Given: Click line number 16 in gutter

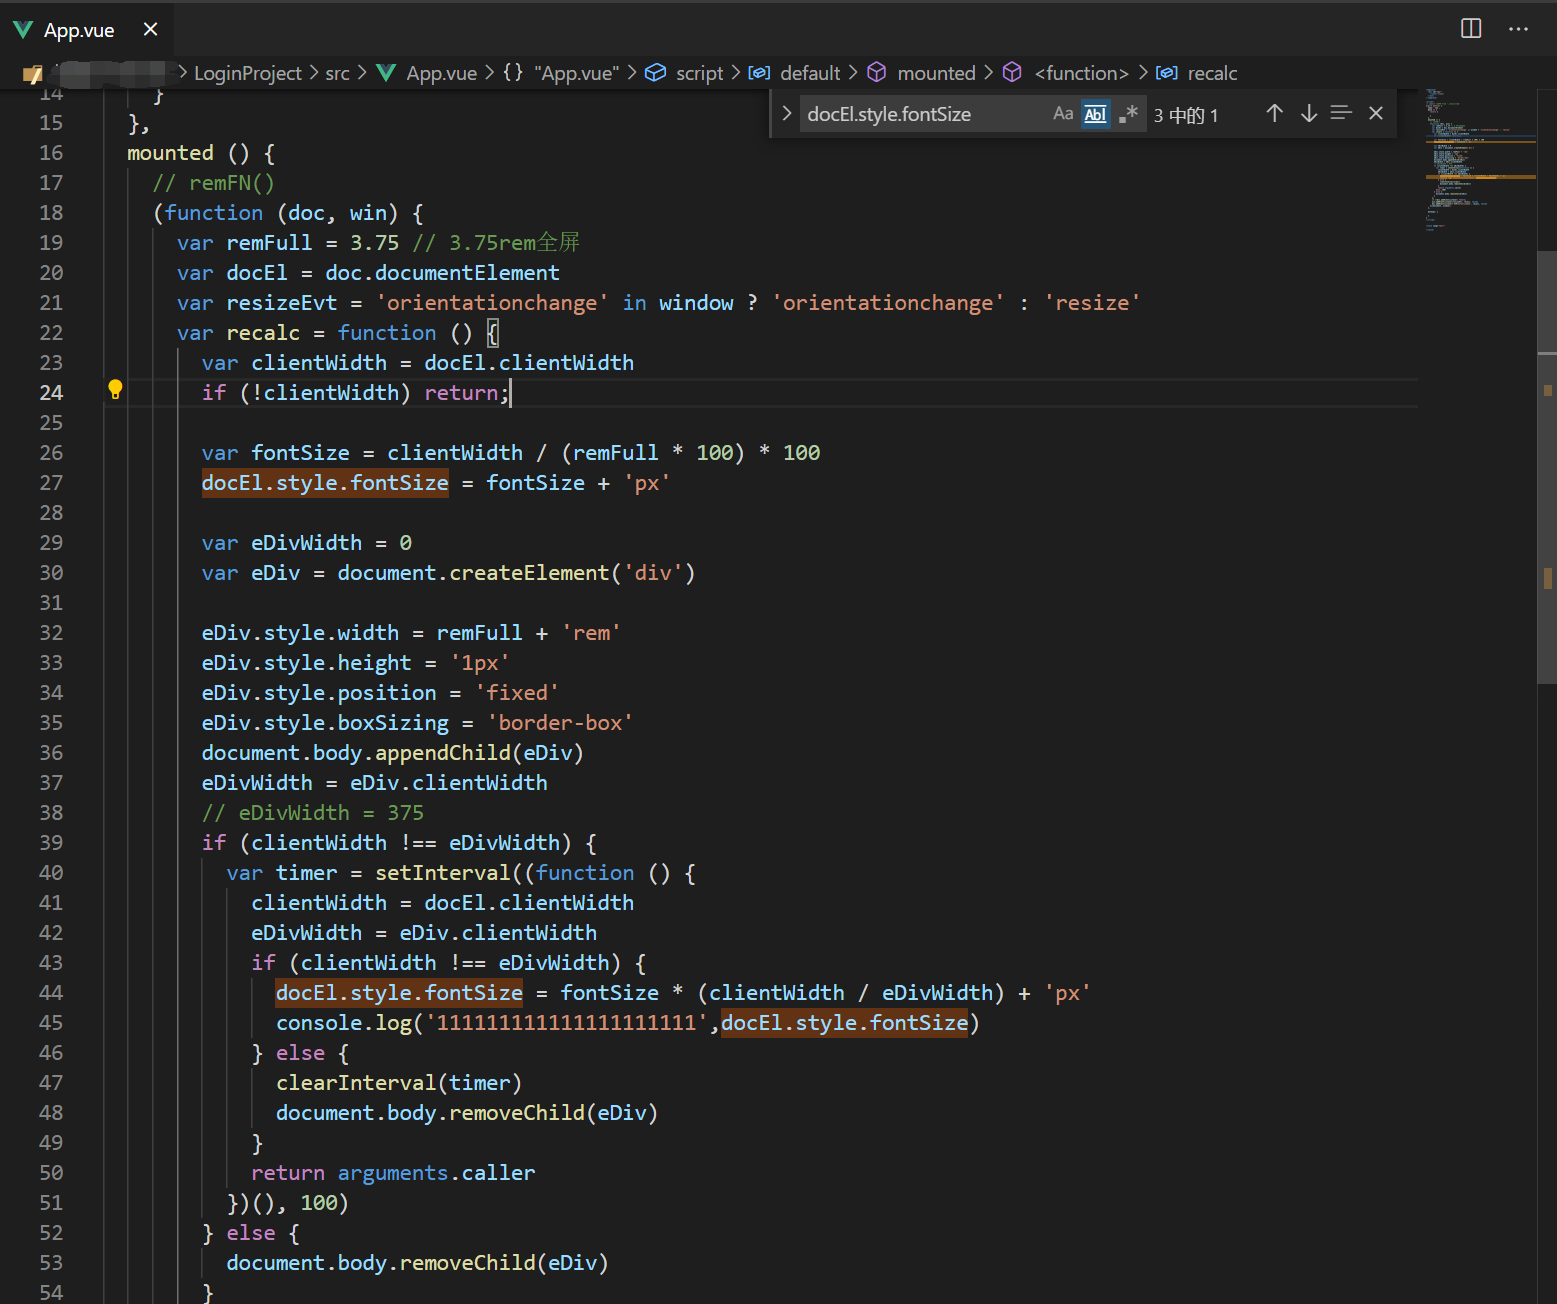Looking at the screenshot, I should pos(51,153).
